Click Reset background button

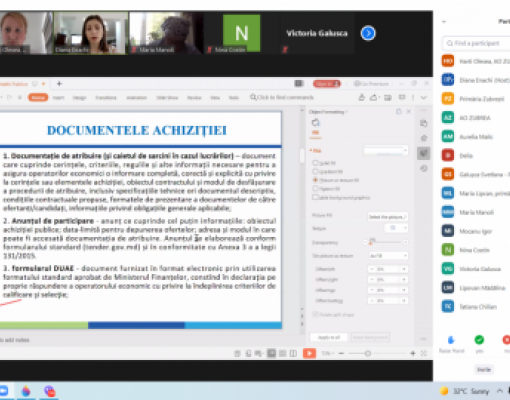click(x=370, y=337)
